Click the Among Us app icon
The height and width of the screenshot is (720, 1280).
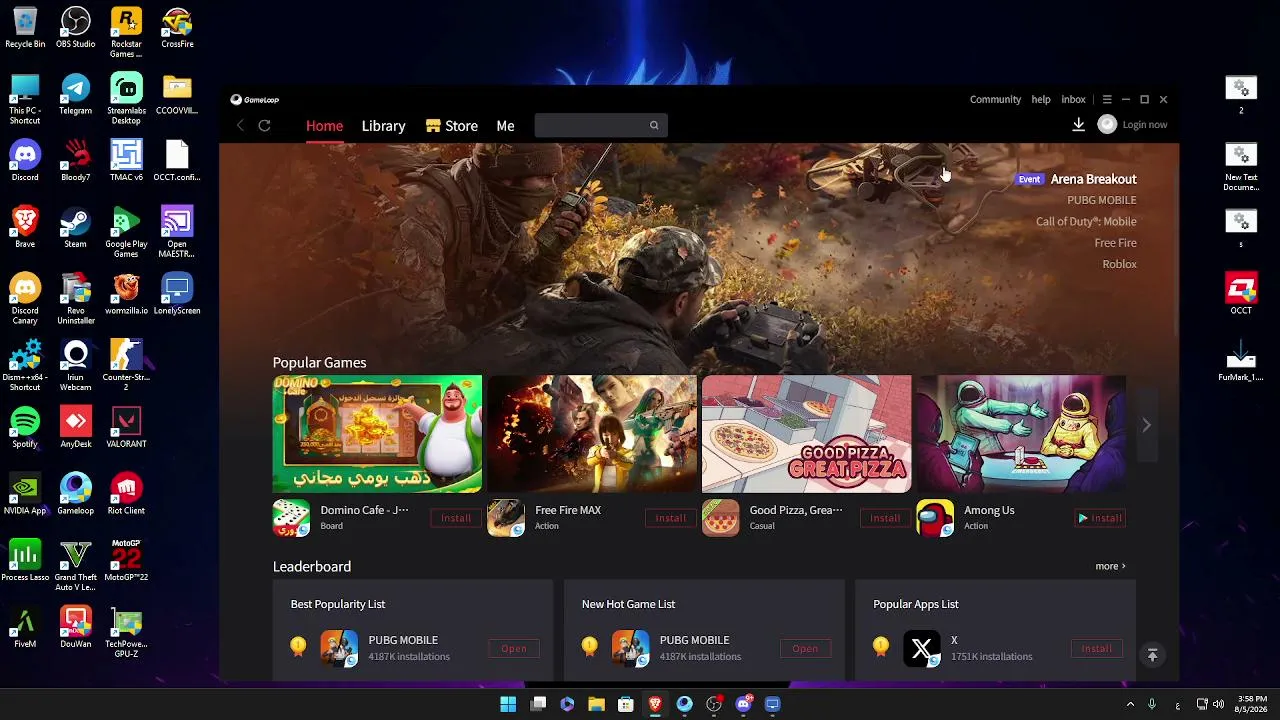pyautogui.click(x=935, y=518)
